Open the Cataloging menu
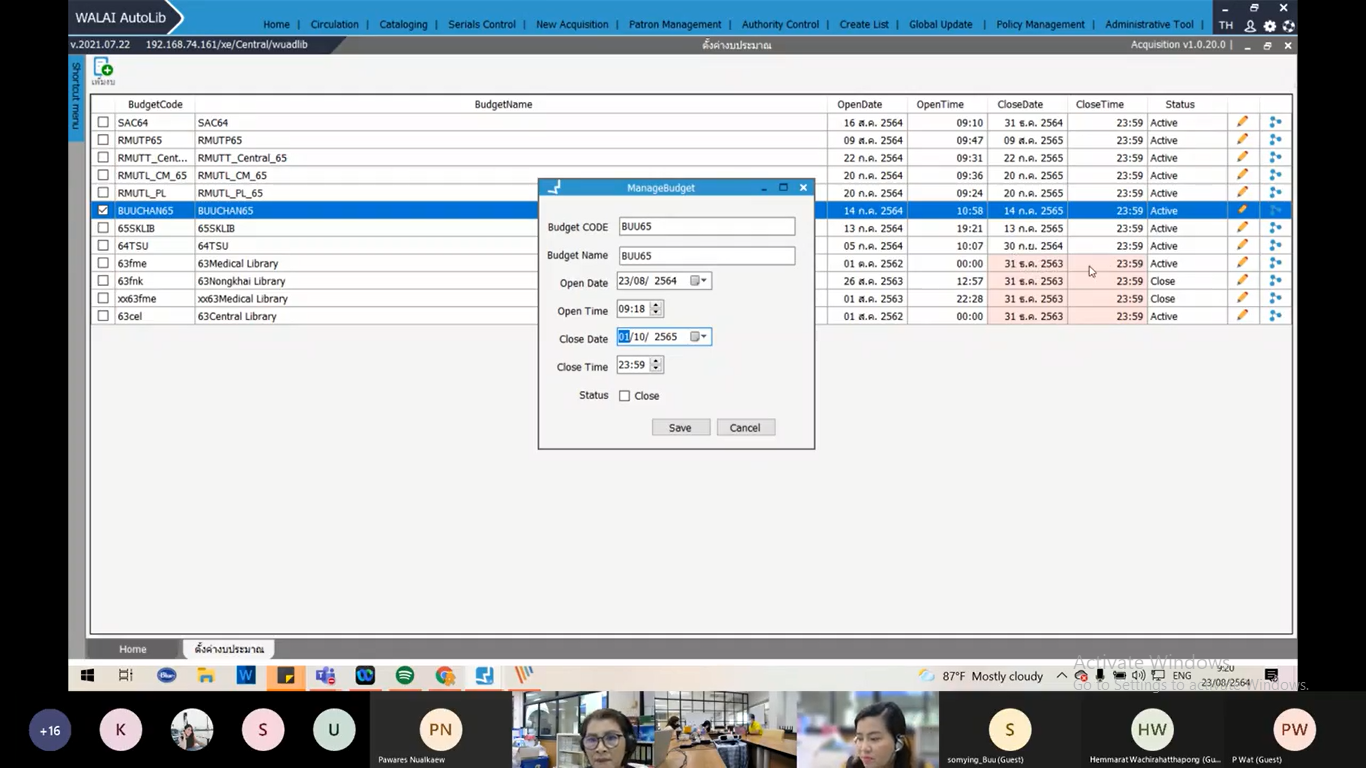1366x768 pixels. 403,24
